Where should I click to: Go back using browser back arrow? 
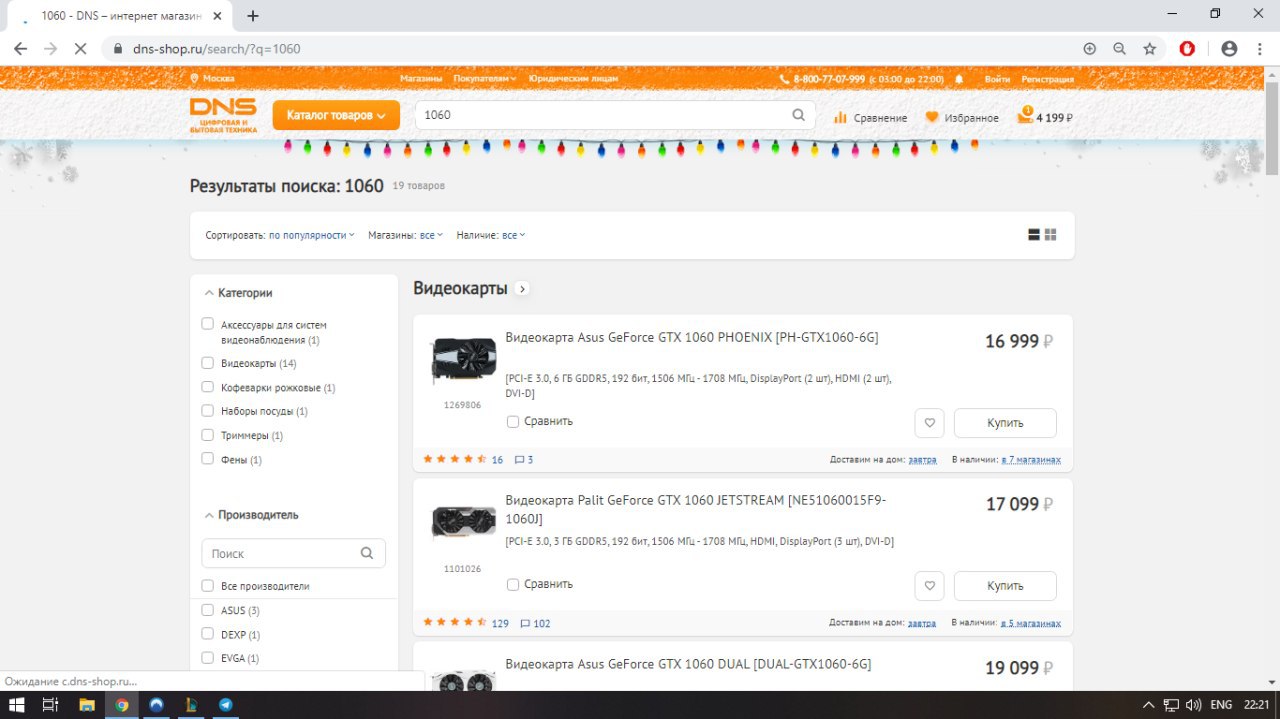pyautogui.click(x=20, y=48)
